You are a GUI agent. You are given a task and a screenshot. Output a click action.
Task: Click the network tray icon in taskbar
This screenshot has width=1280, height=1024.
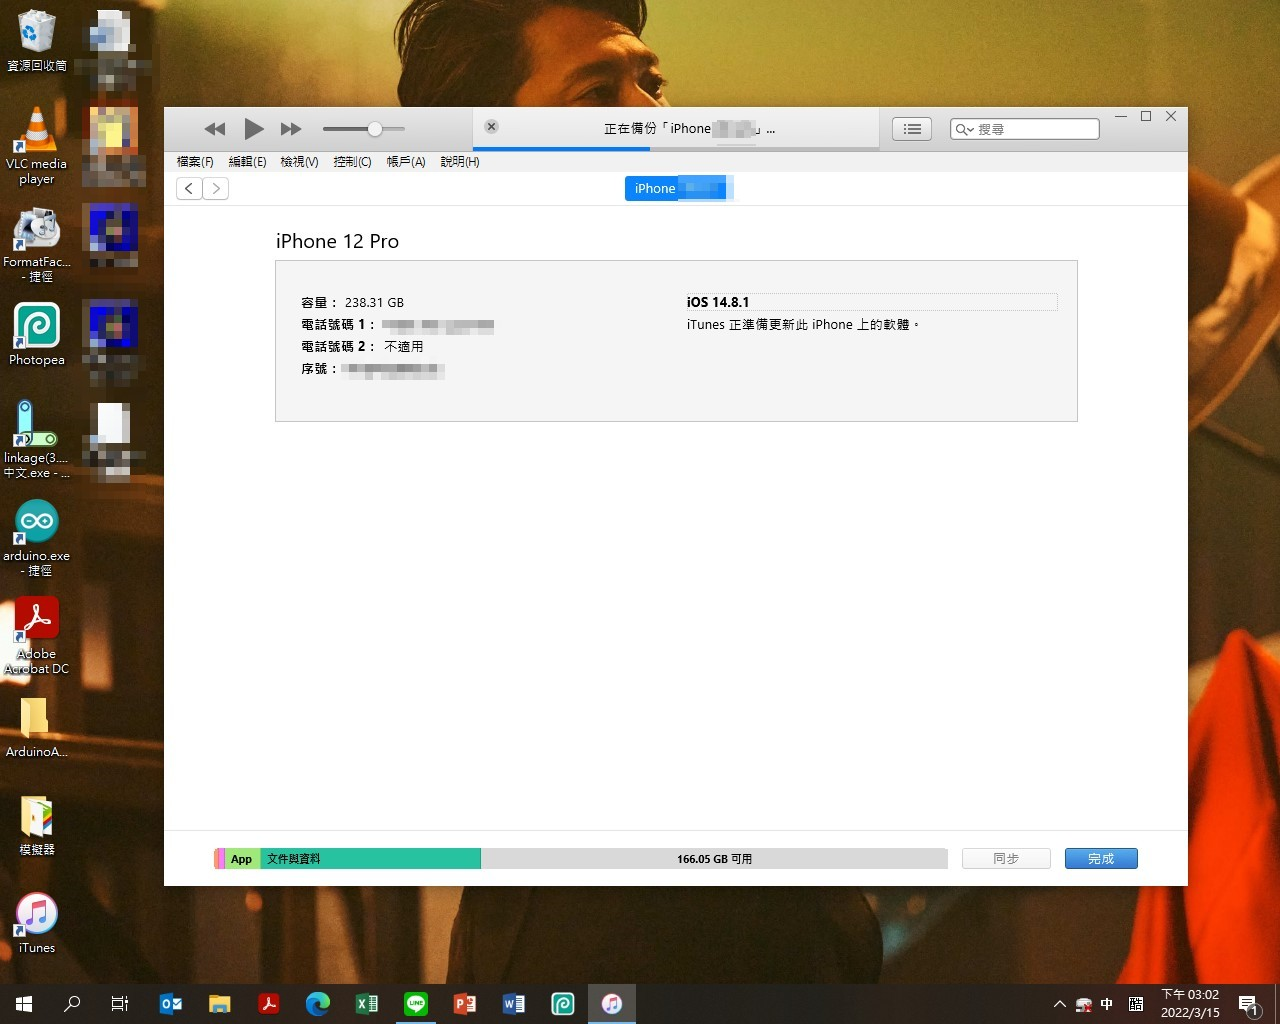1083,1004
